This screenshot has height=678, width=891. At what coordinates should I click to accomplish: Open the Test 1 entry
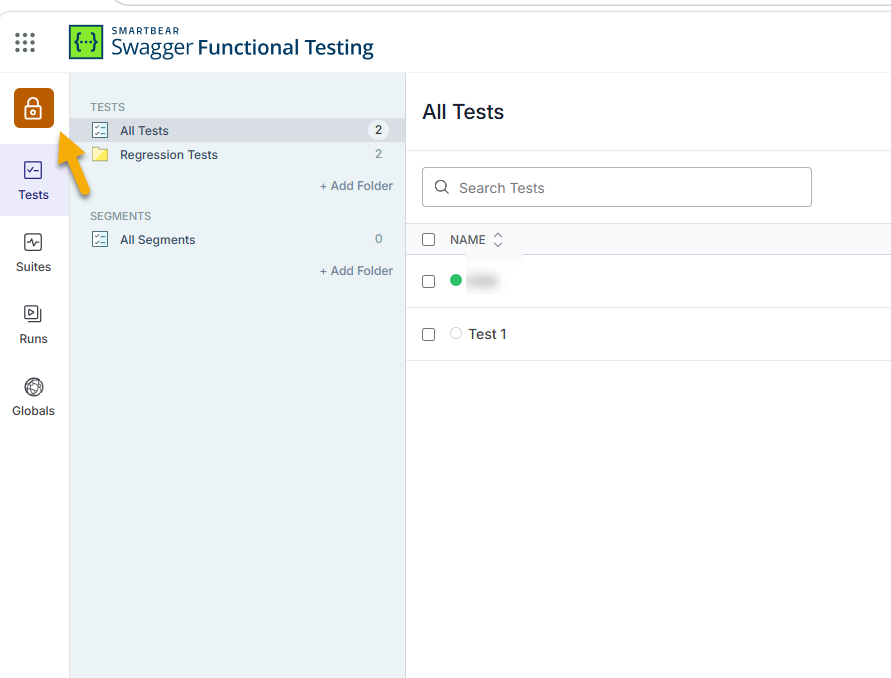coord(487,334)
